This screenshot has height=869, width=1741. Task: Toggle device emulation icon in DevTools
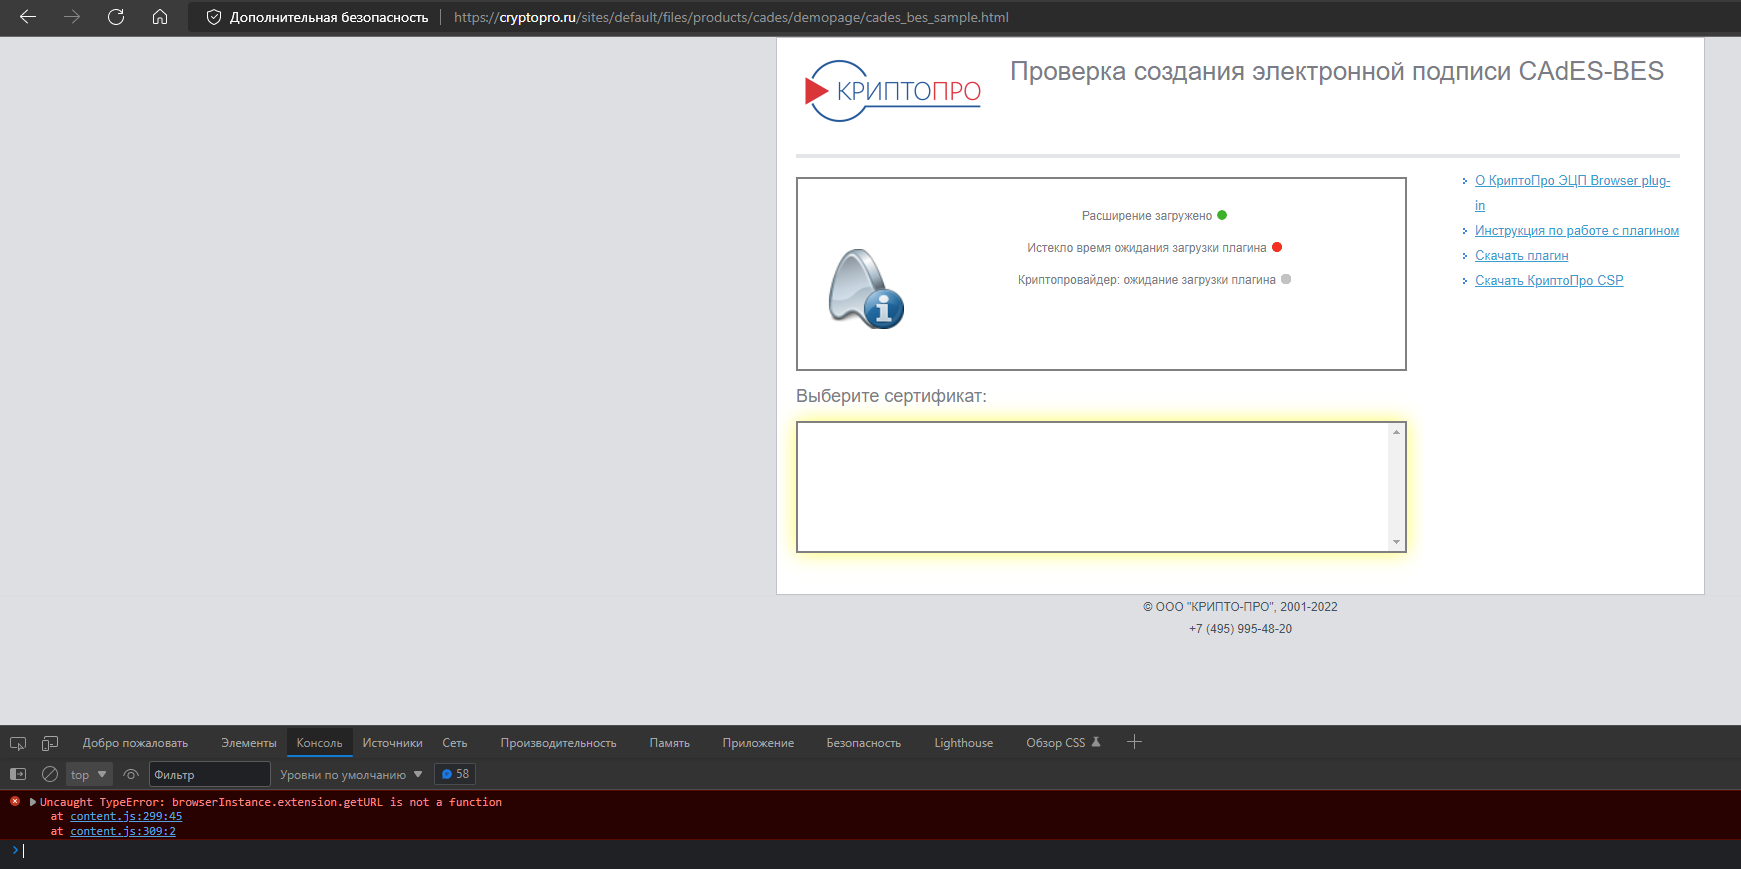pos(50,743)
